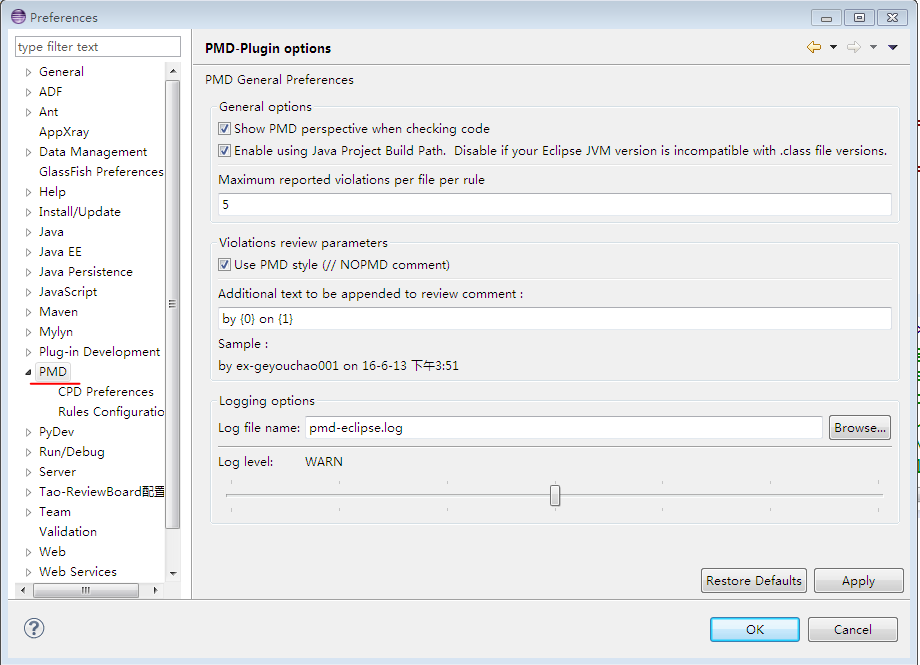
Task: Click the back navigation arrow icon
Action: (x=814, y=47)
